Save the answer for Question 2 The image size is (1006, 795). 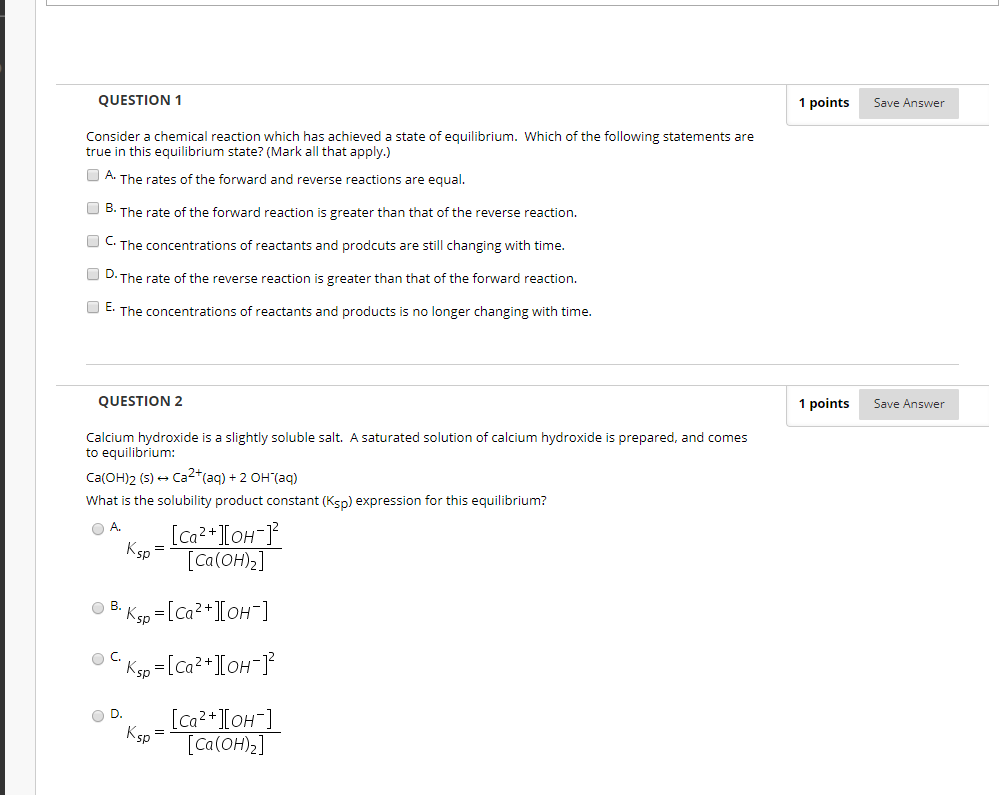[x=908, y=404]
